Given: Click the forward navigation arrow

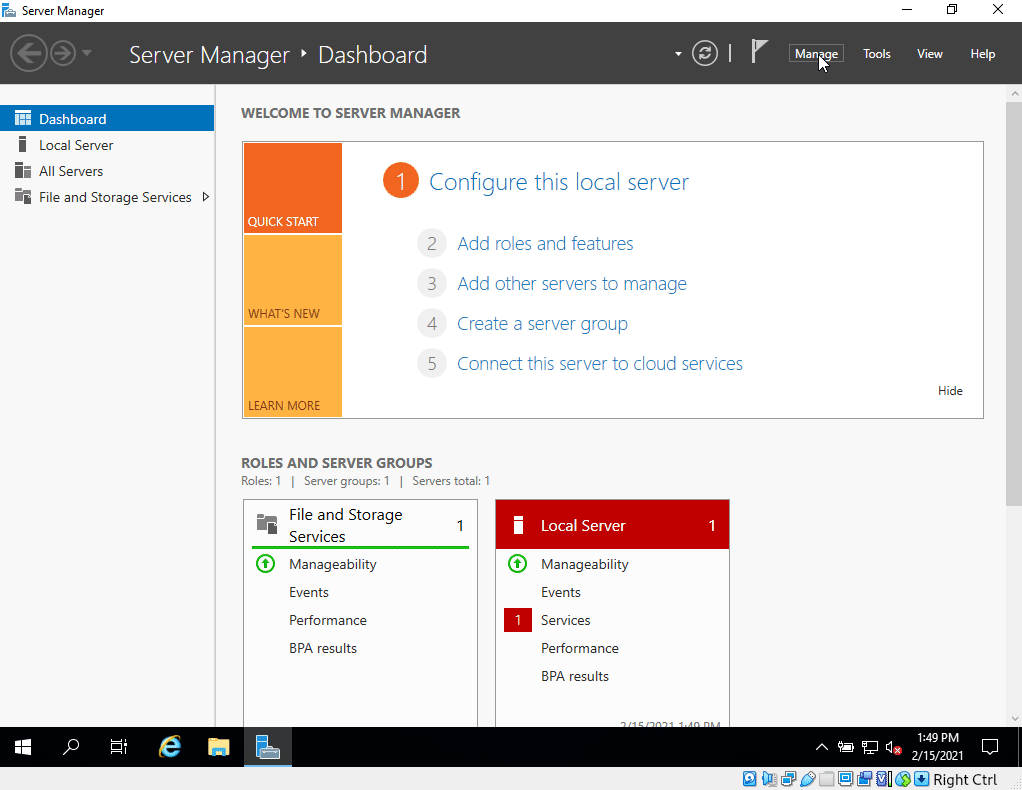Looking at the screenshot, I should tap(62, 53).
